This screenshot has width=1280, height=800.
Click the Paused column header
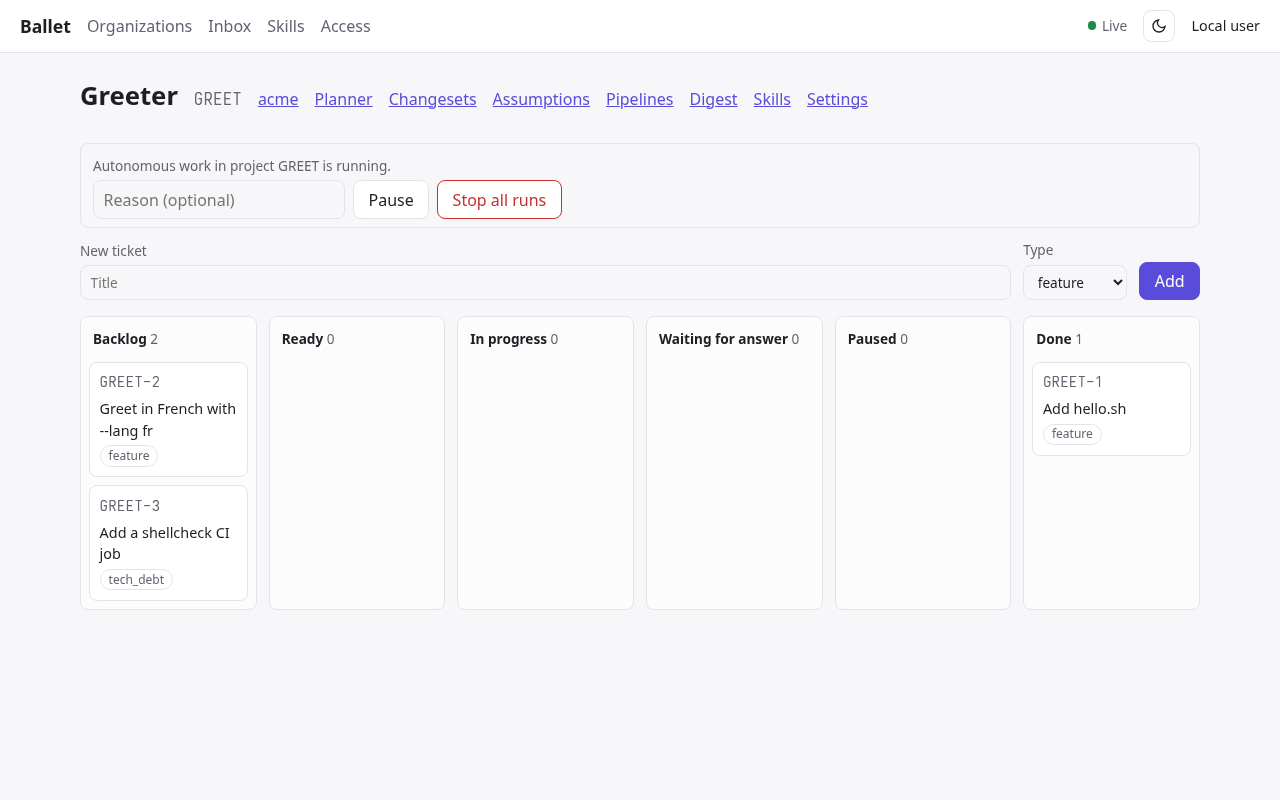(x=878, y=339)
